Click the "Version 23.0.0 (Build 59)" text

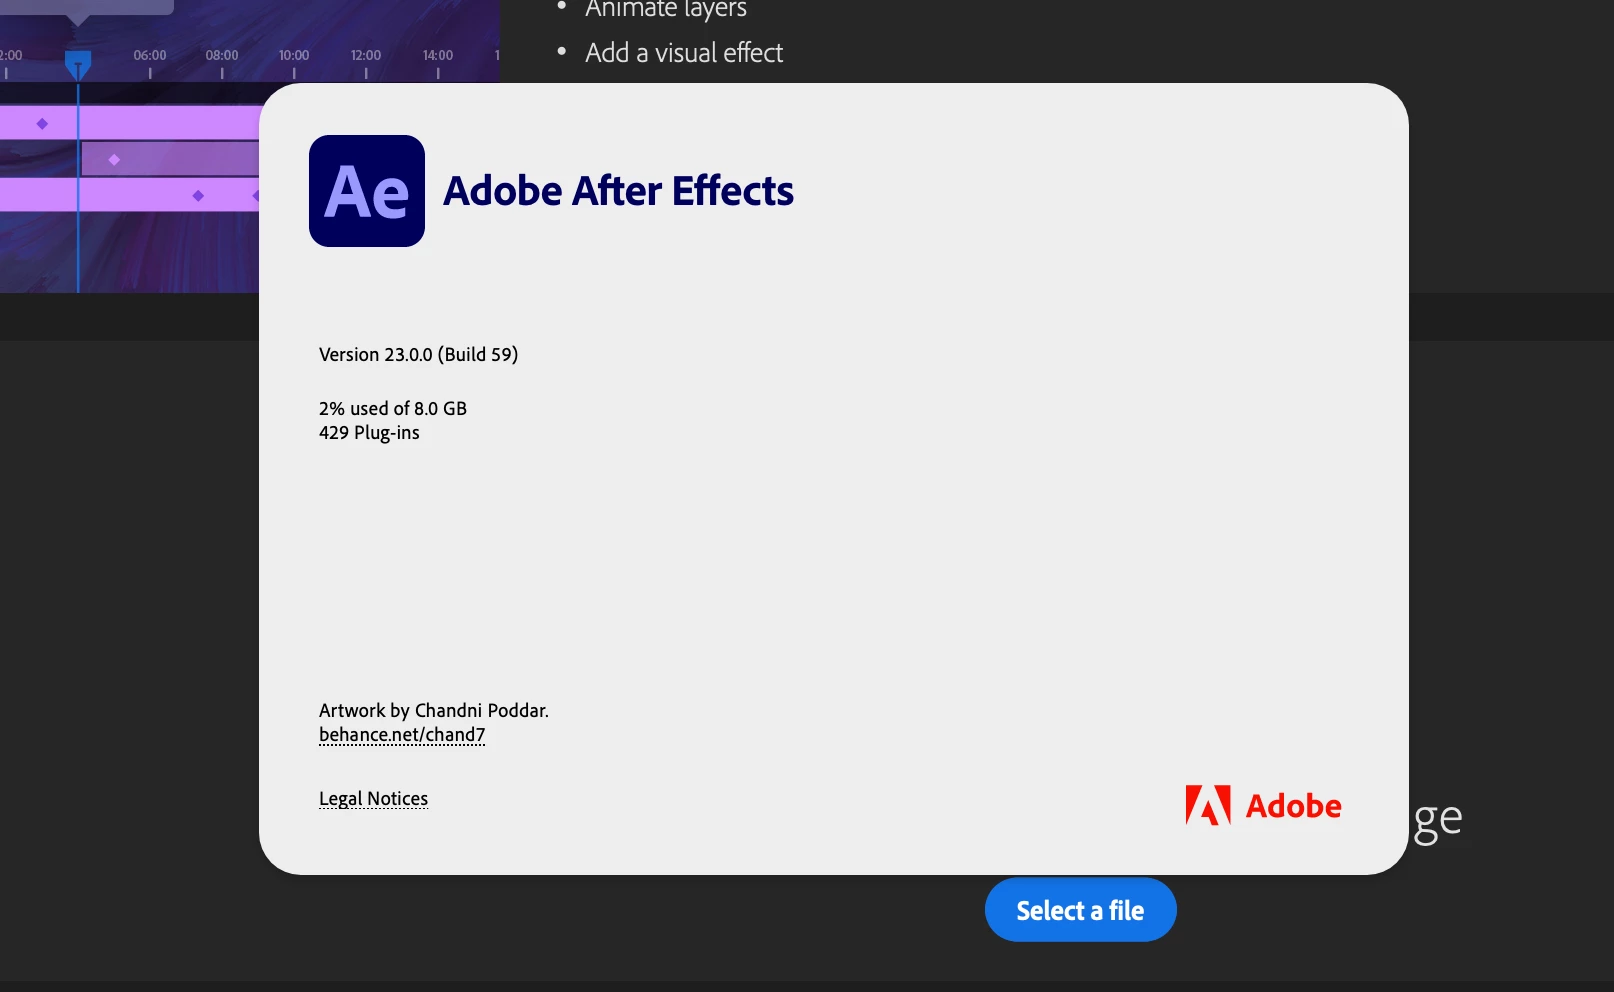point(418,355)
